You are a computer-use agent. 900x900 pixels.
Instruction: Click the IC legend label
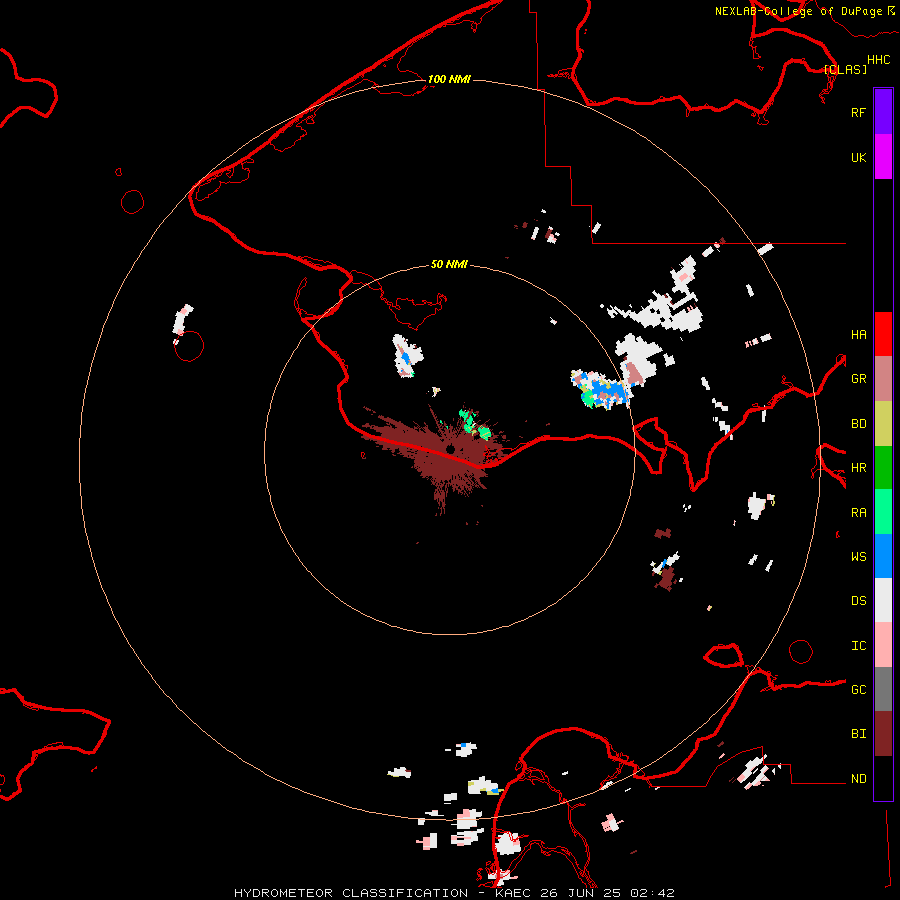click(x=858, y=645)
